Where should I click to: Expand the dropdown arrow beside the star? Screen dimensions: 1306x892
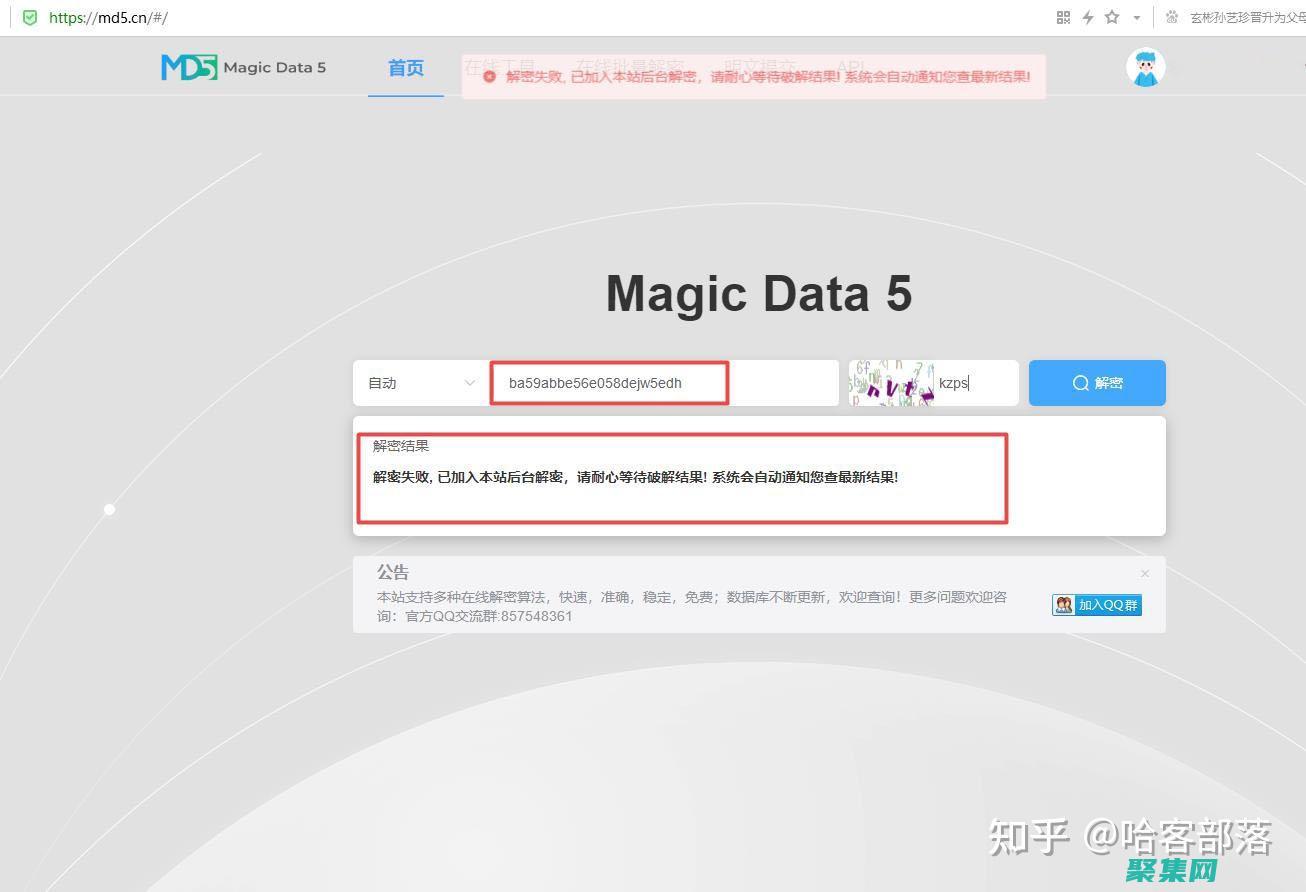coord(1136,18)
